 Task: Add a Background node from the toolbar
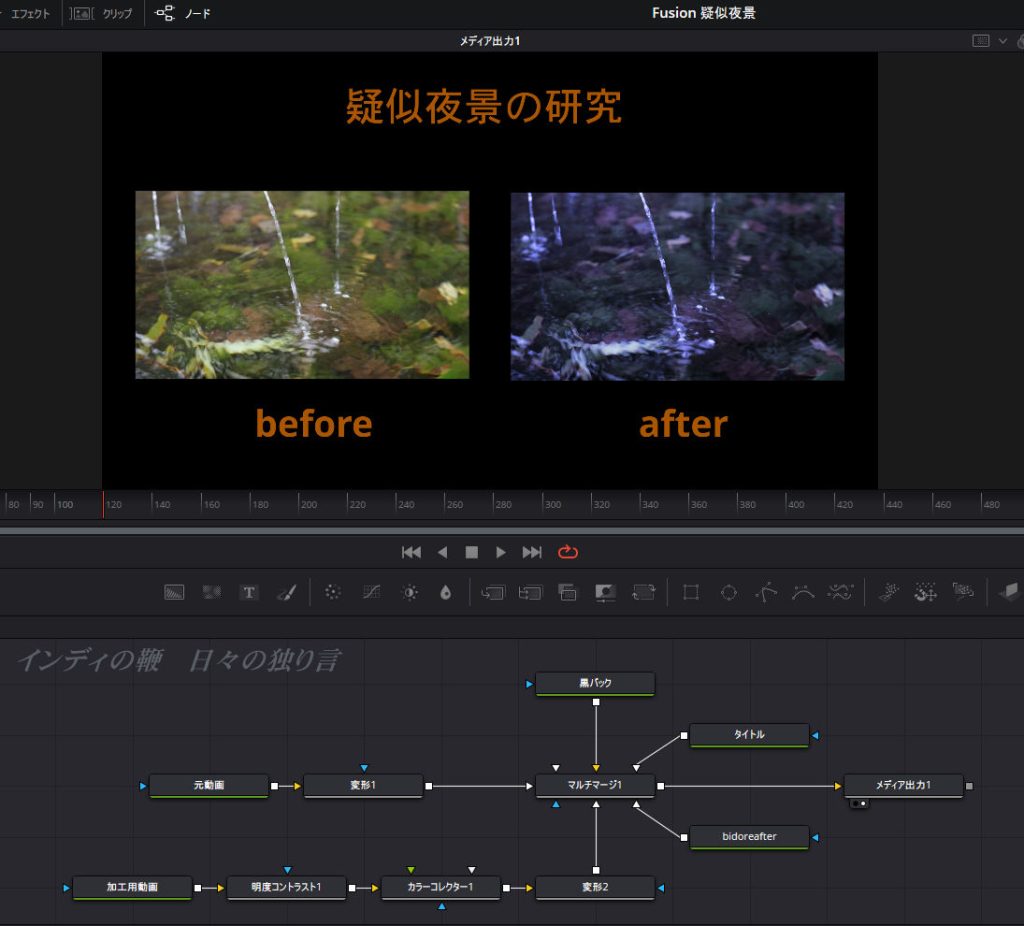(x=175, y=592)
